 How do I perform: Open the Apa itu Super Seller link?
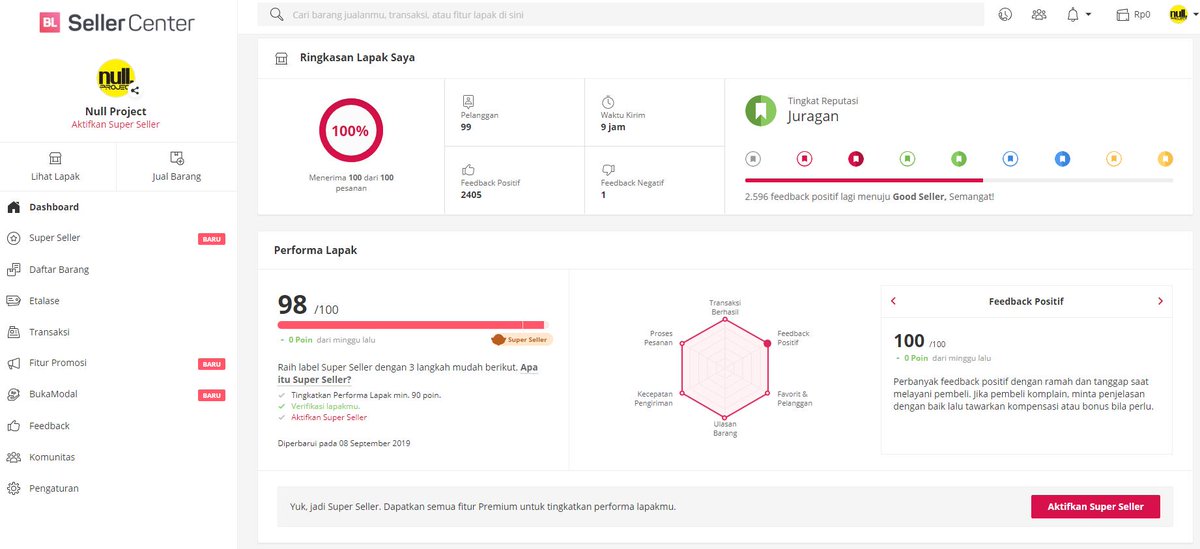click(x=408, y=374)
